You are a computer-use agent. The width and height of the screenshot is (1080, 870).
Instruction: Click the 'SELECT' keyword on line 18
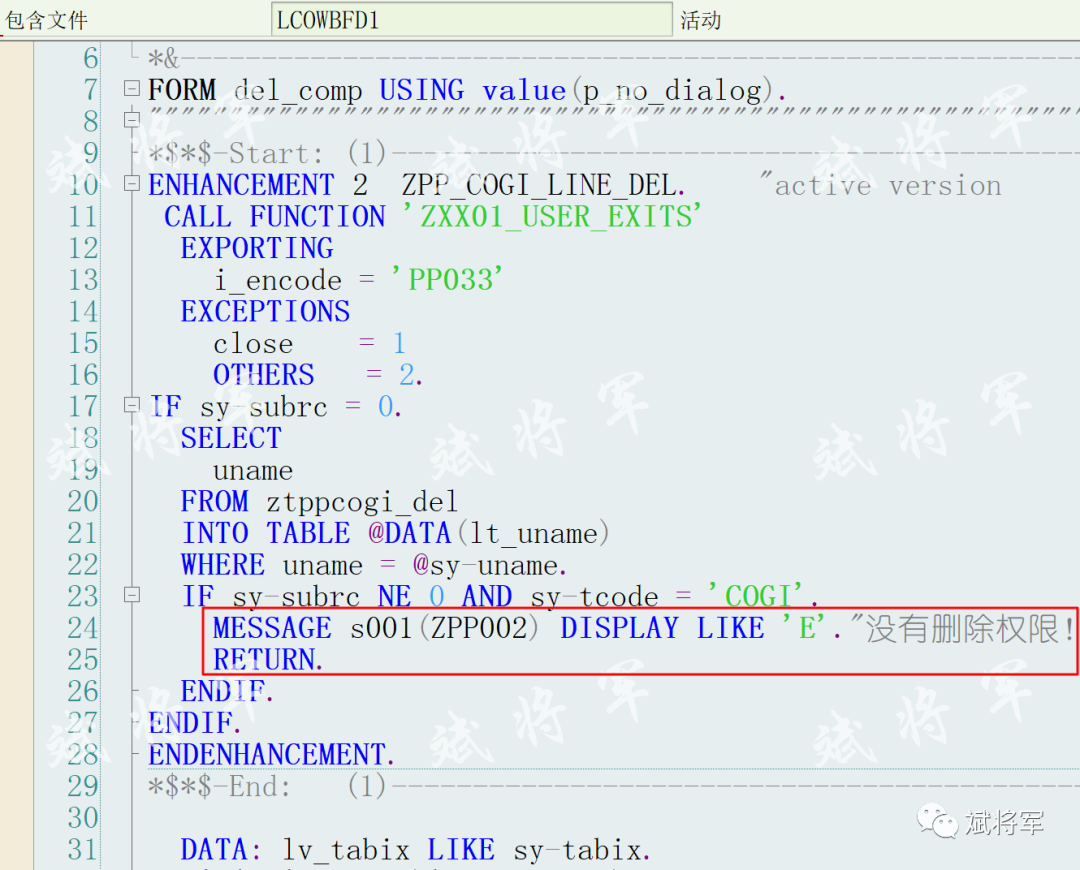[231, 438]
